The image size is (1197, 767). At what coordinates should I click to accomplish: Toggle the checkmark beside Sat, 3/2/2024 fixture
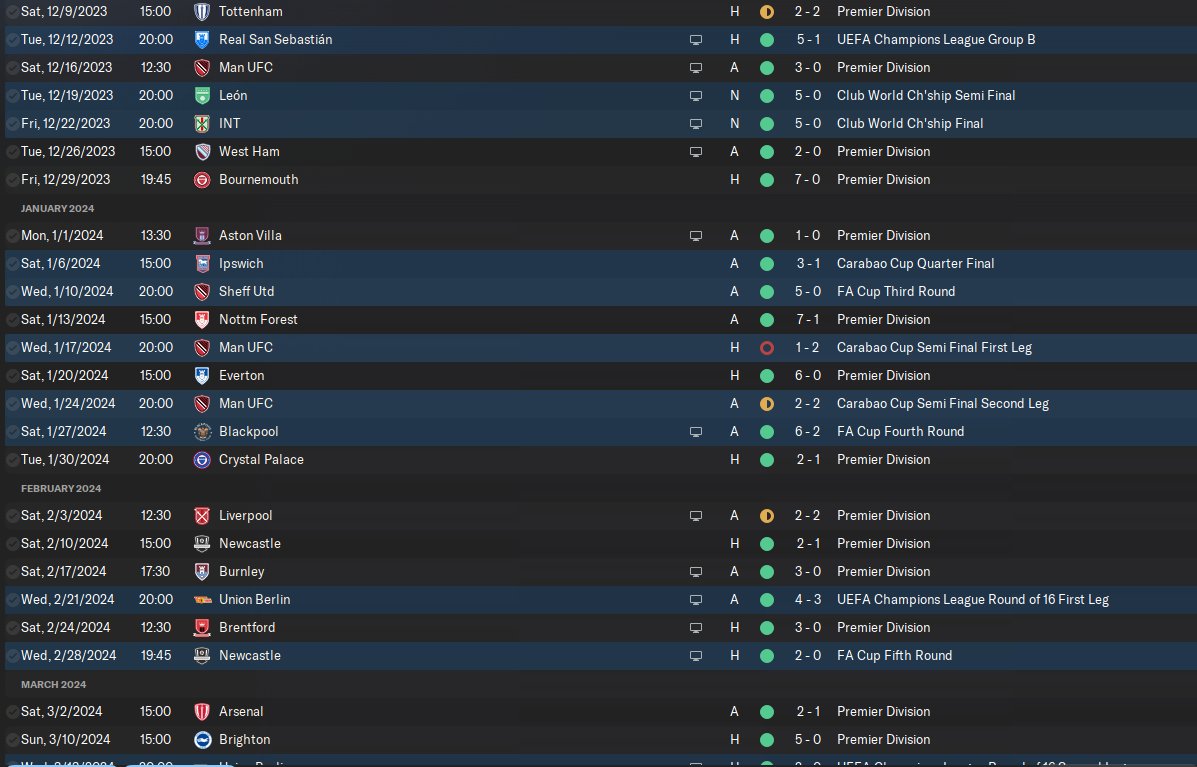pos(12,711)
